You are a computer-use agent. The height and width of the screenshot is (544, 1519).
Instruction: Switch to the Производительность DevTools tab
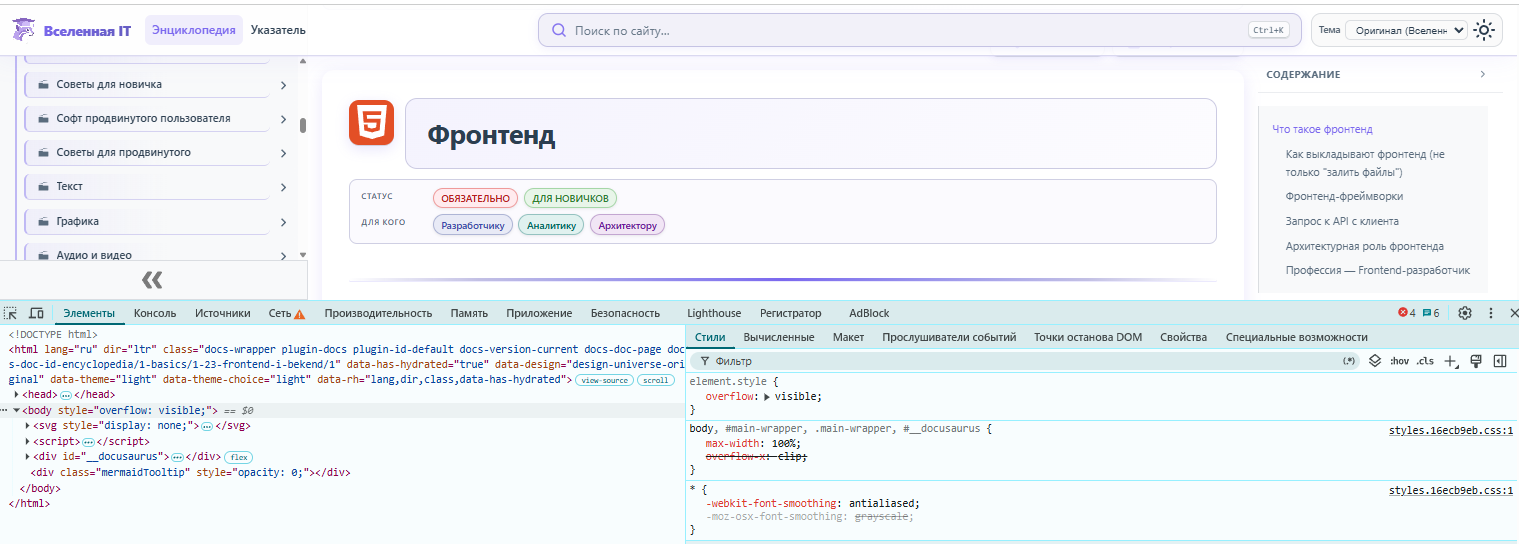pyautogui.click(x=378, y=313)
